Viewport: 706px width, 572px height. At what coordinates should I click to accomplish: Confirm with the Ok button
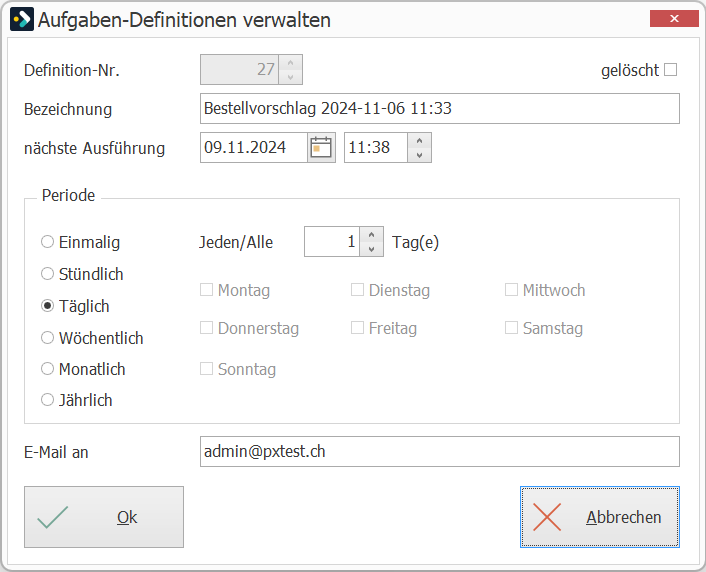[104, 517]
